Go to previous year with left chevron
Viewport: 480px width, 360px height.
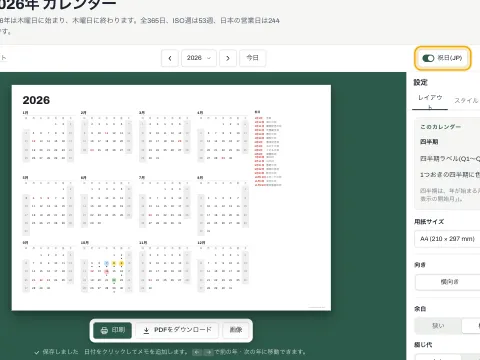coord(170,58)
